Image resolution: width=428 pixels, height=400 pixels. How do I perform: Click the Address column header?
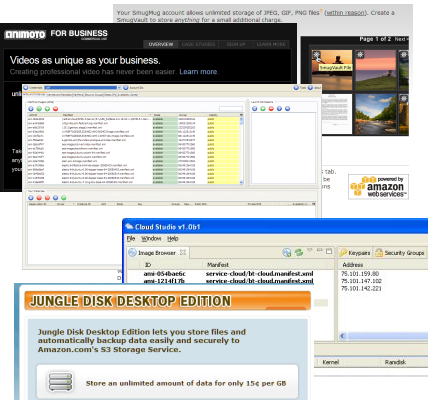353,265
